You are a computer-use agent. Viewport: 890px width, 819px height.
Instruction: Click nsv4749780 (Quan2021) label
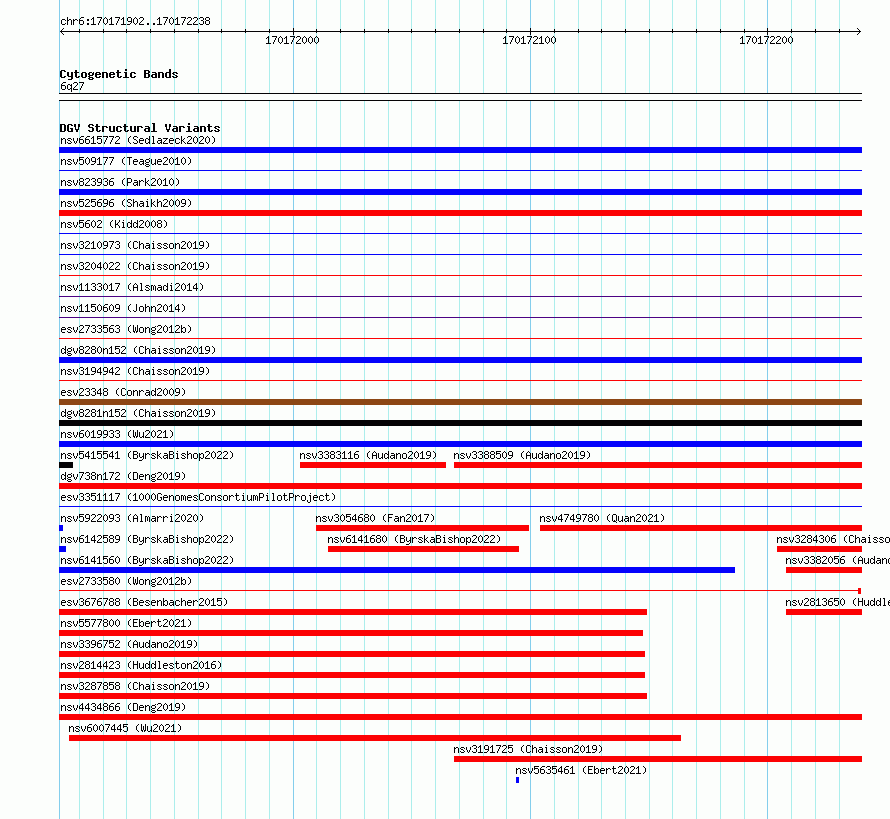tap(602, 518)
